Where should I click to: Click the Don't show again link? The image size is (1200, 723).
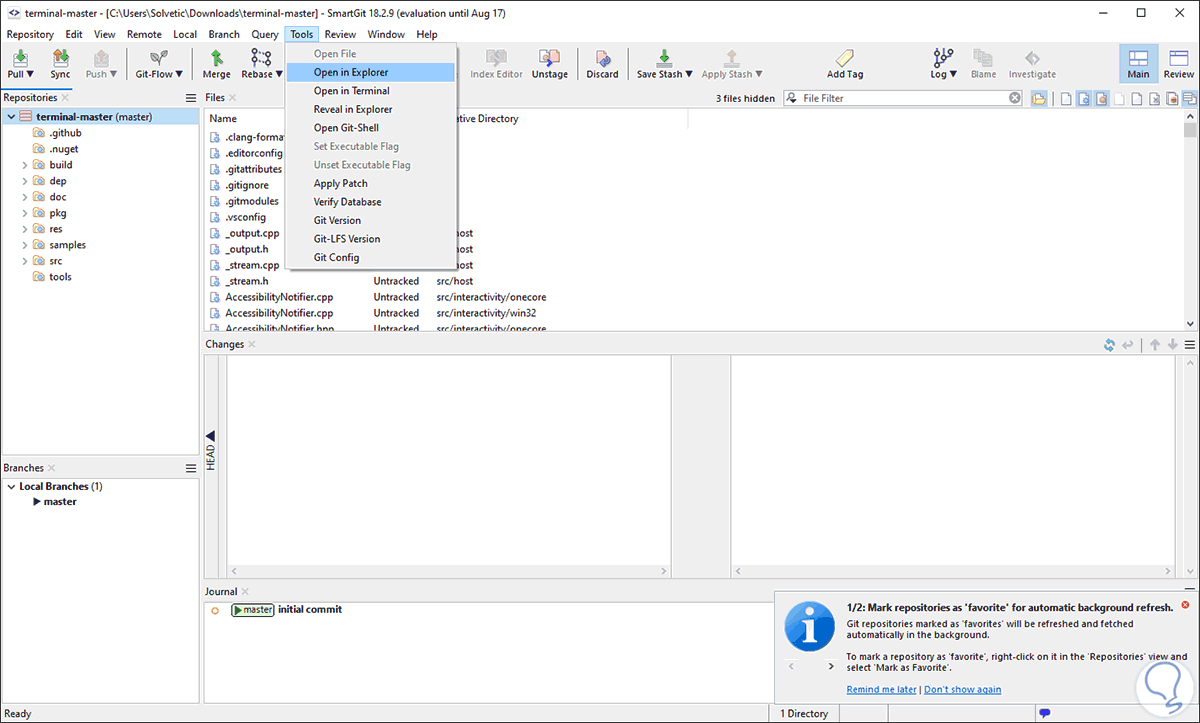point(962,689)
